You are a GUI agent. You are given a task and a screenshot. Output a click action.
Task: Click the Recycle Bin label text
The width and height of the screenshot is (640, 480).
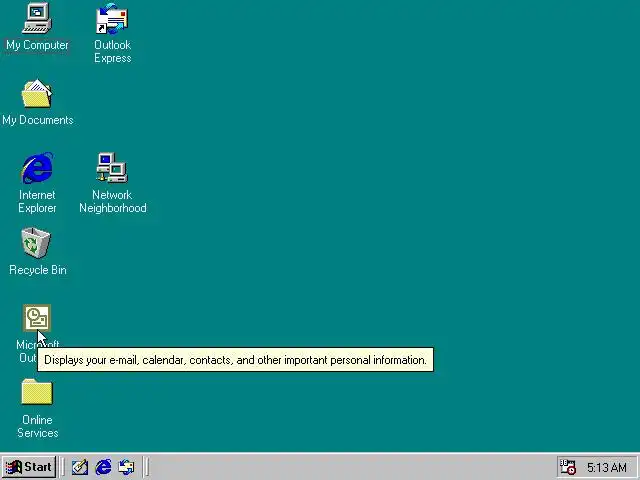(38, 270)
